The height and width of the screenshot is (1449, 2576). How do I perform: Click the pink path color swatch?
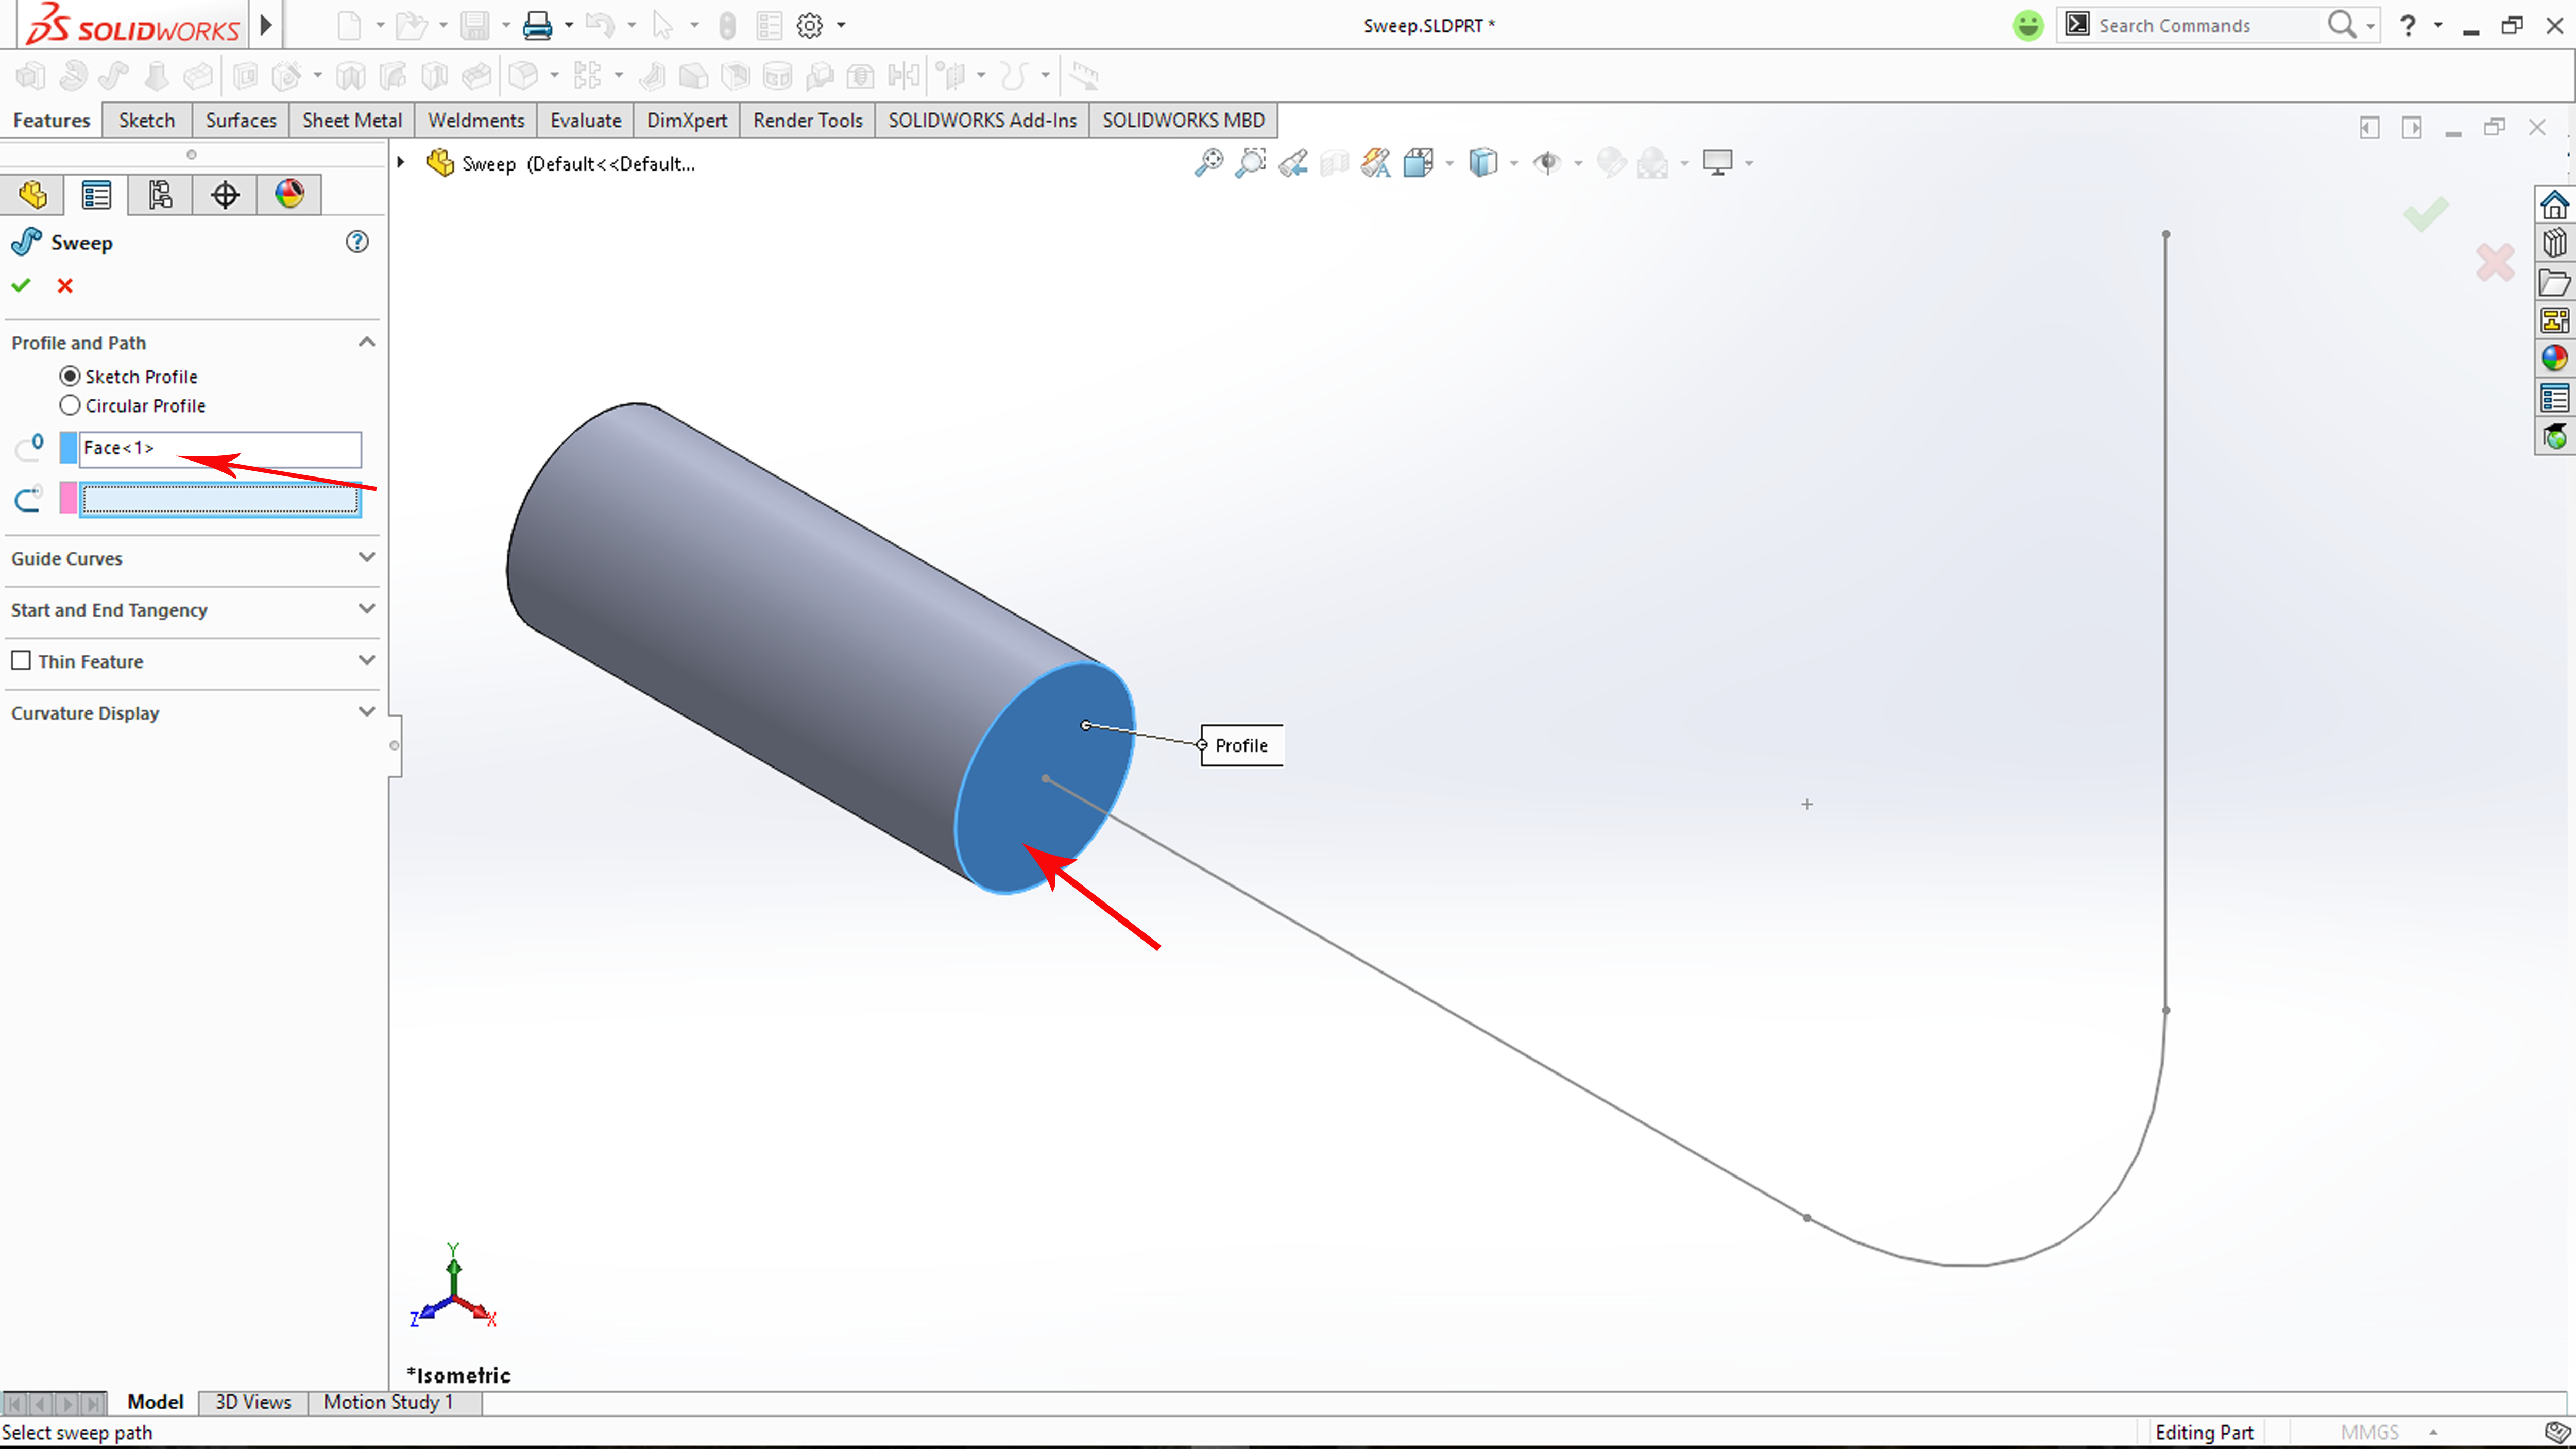tap(68, 498)
